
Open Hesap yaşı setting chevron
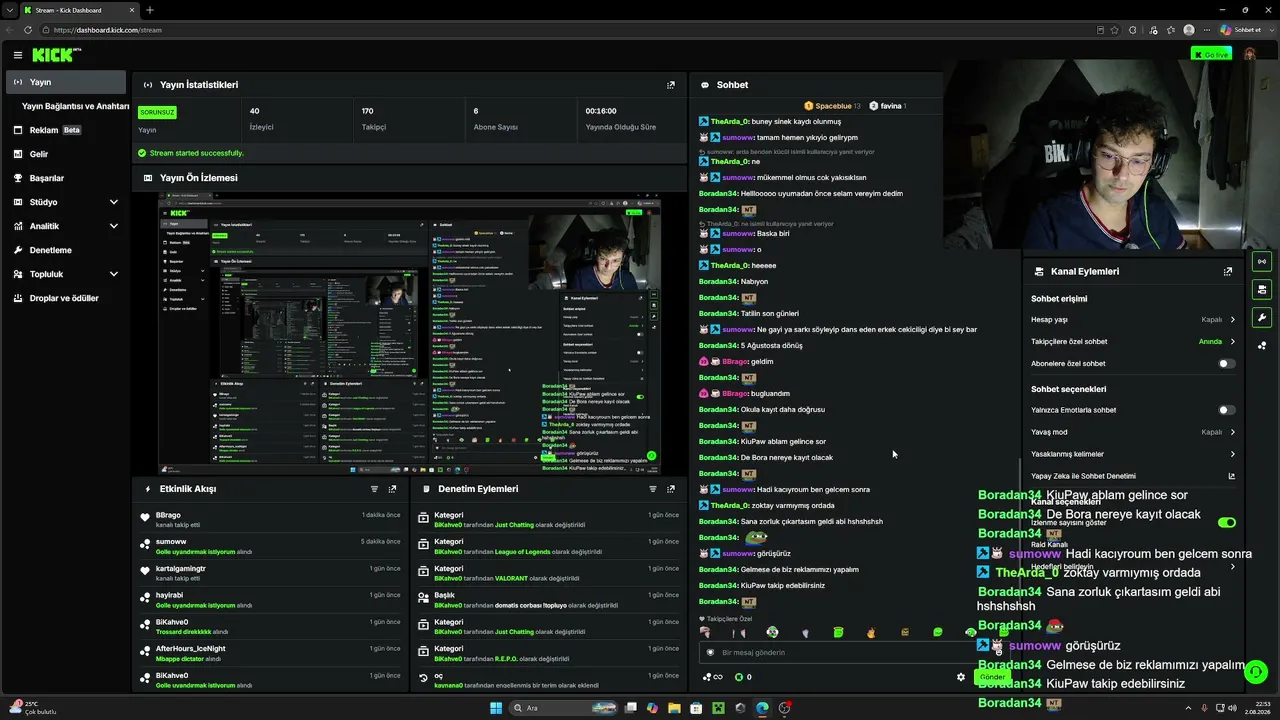[x=1232, y=320]
